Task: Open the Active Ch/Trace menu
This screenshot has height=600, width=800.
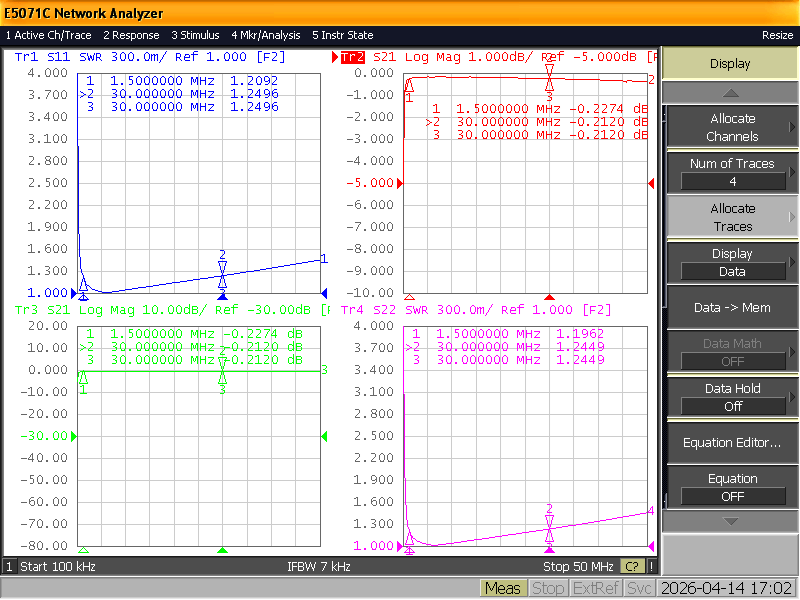Action: pyautogui.click(x=48, y=35)
